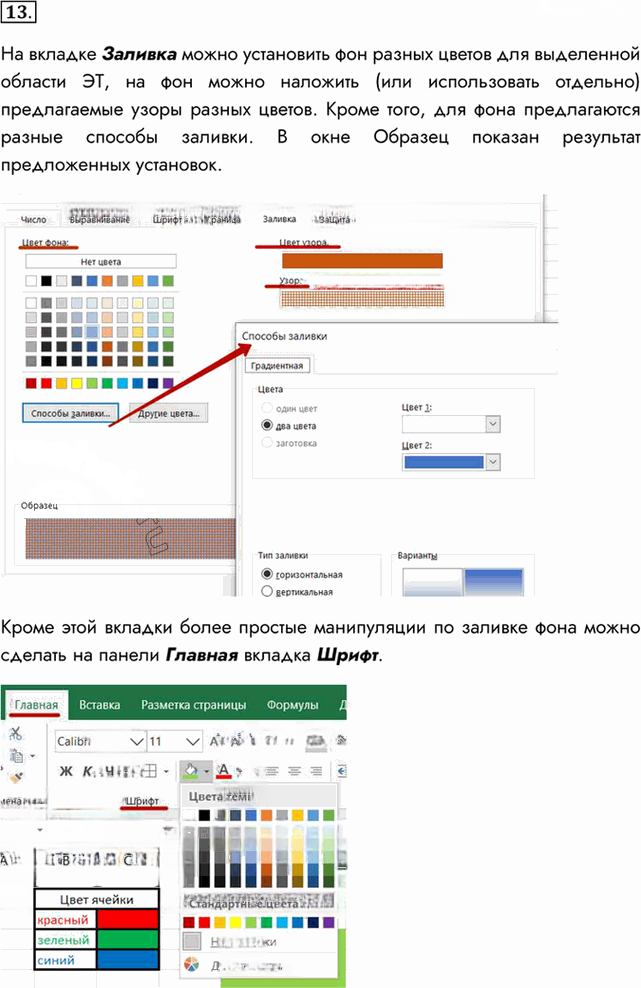Select 'заготовка' radio option

pyautogui.click(x=267, y=443)
